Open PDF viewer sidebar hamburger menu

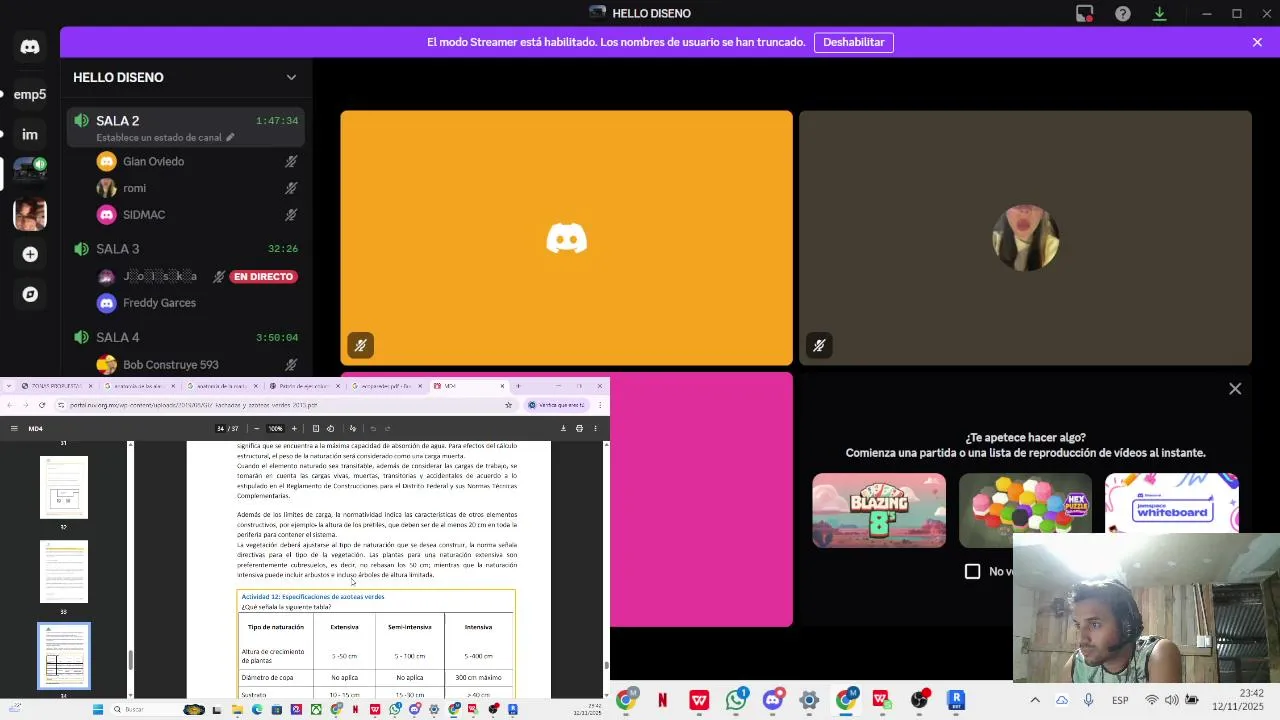14,428
